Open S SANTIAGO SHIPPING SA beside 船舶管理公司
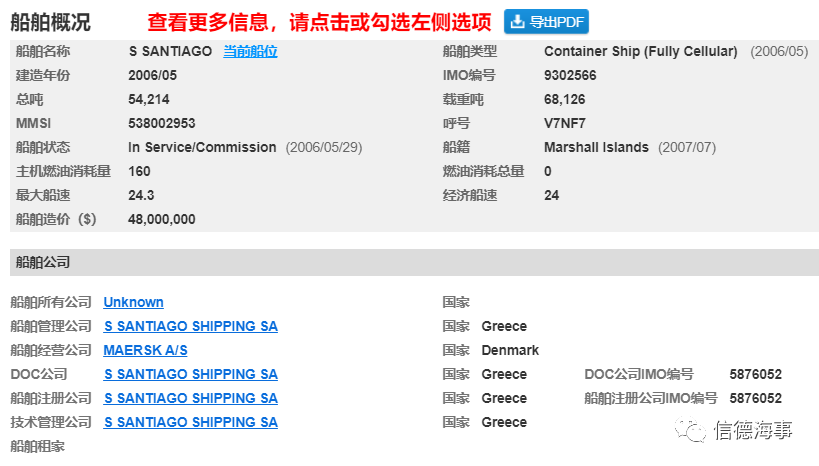819x466 pixels. pyautogui.click(x=191, y=326)
